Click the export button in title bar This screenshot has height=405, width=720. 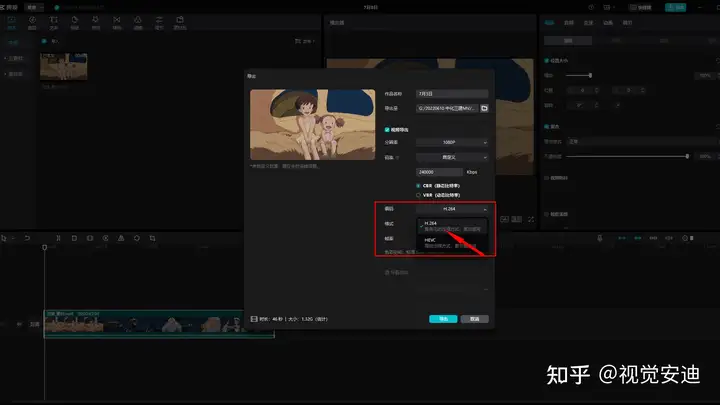click(x=675, y=7)
